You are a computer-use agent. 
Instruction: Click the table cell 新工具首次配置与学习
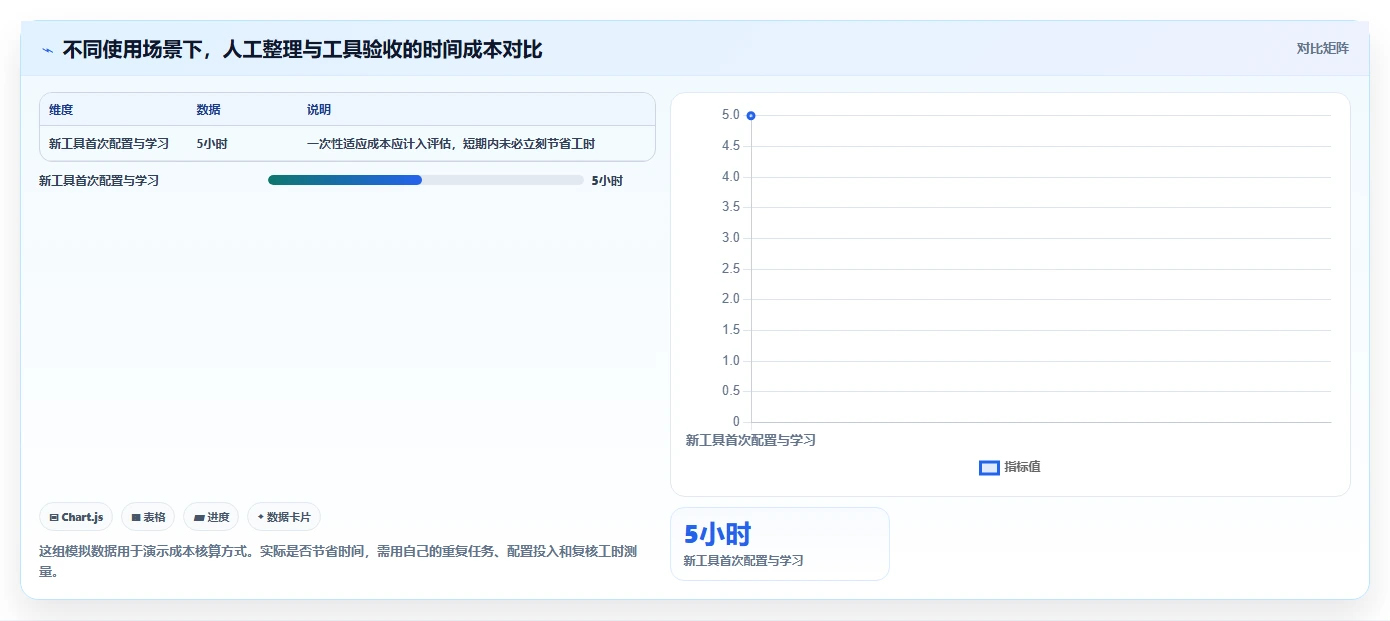pos(109,144)
